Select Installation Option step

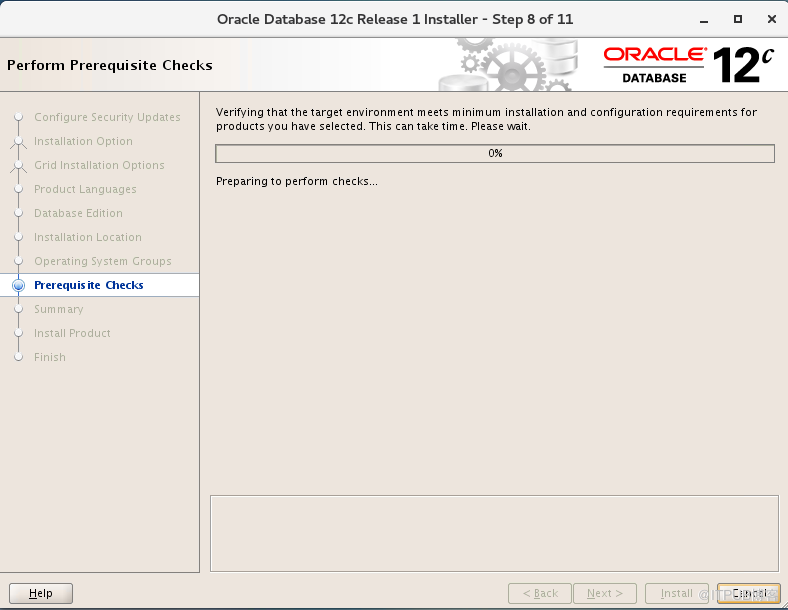(83, 141)
